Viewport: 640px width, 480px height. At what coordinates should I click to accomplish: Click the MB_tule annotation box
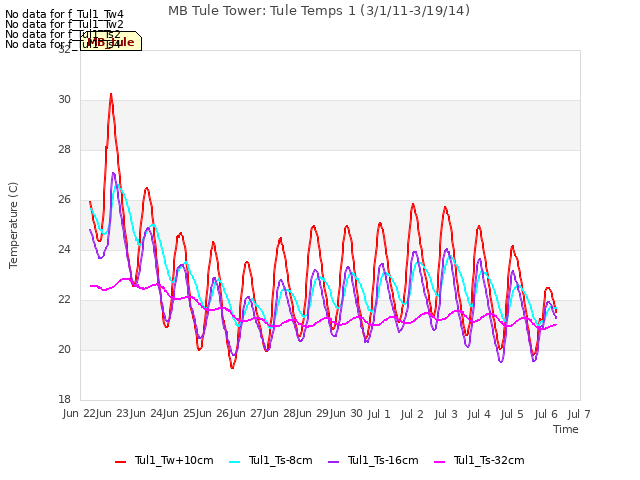coord(111,41)
